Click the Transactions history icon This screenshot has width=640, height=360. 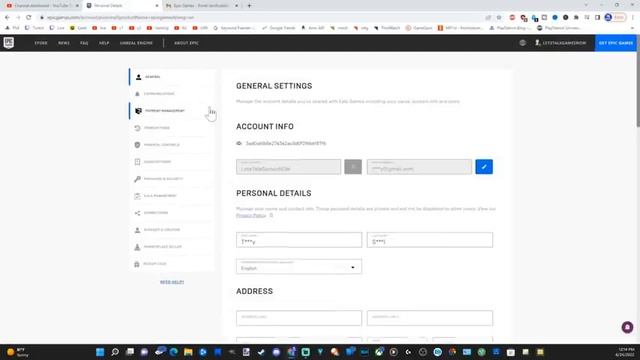[x=138, y=128]
